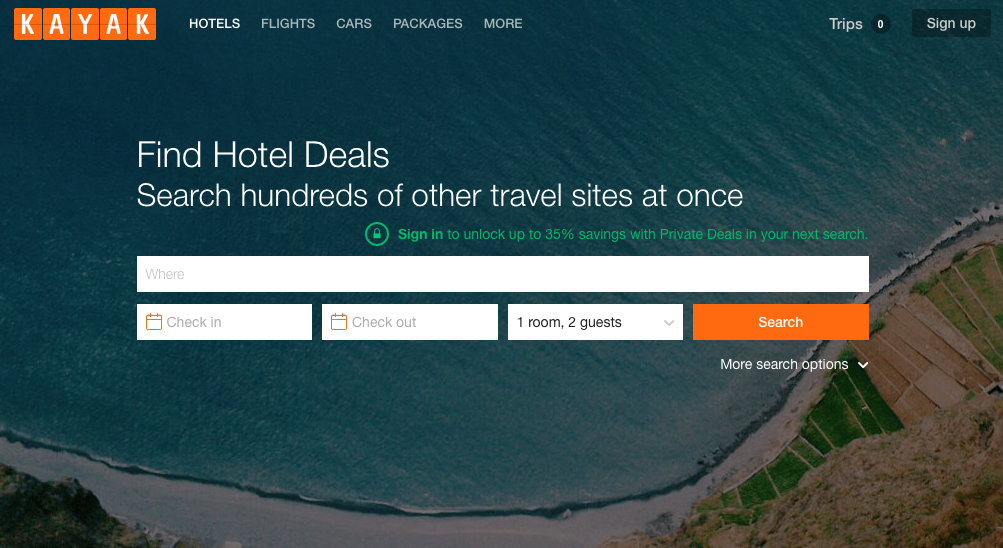Viewport: 1003px width, 548px height.
Task: Open the CARS section
Action: [x=354, y=24]
